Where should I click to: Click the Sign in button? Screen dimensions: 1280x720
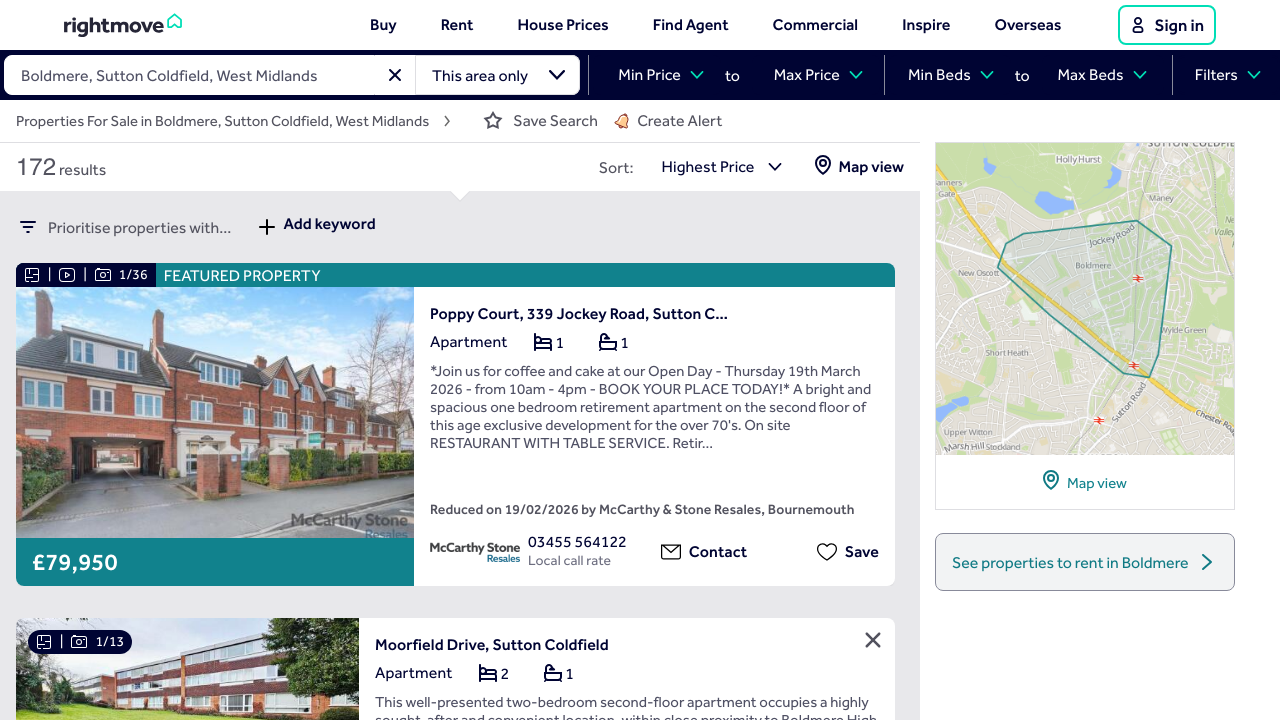pyautogui.click(x=1166, y=25)
